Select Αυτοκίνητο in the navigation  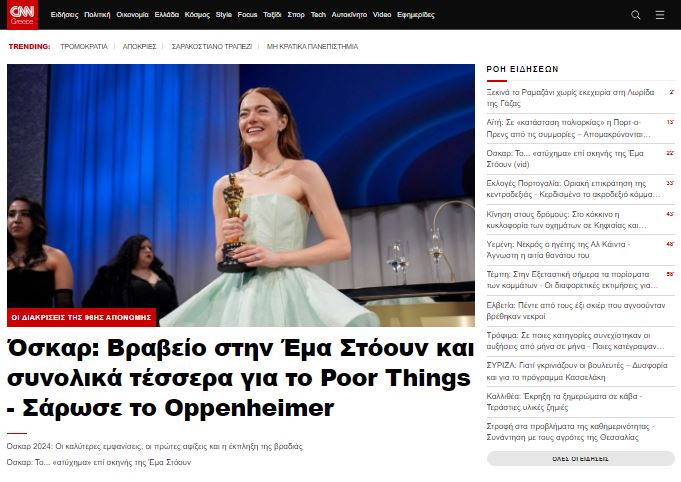click(x=349, y=15)
